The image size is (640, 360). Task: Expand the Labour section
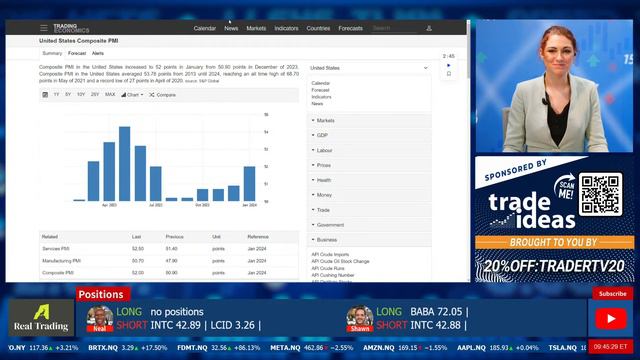(x=369, y=150)
